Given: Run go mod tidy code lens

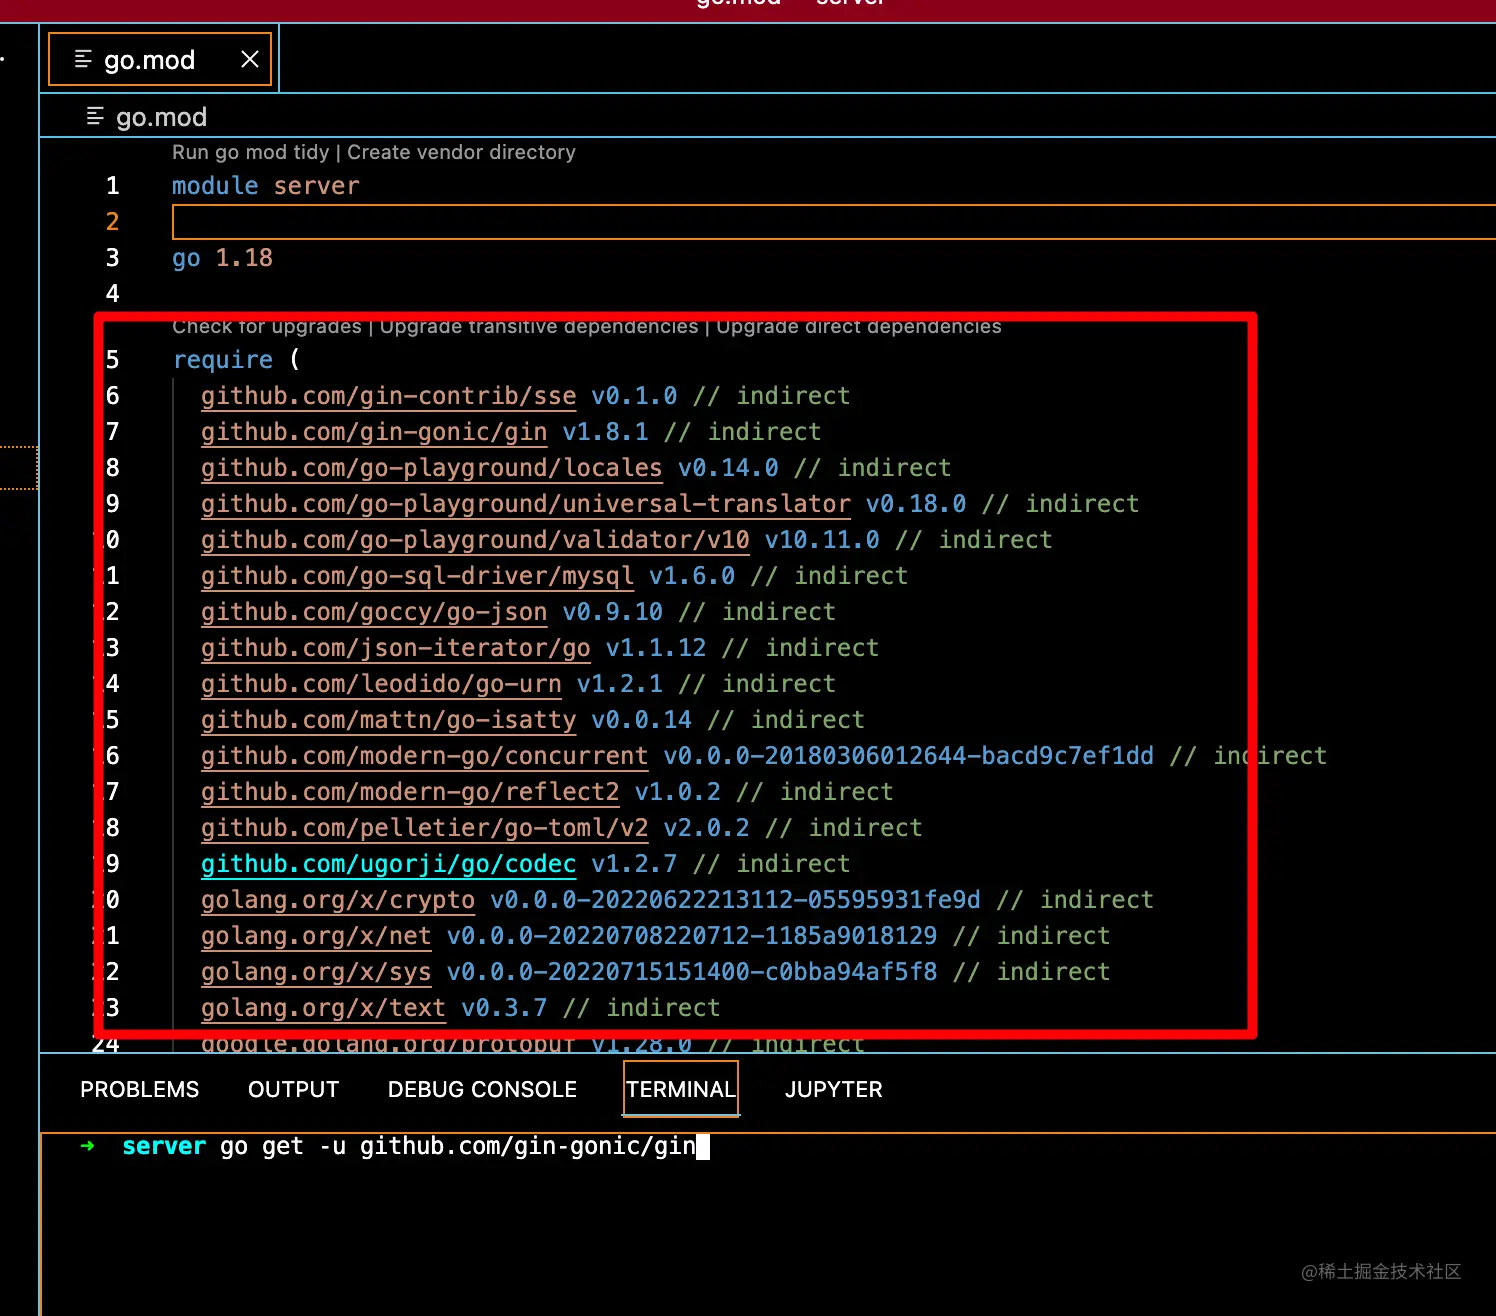Looking at the screenshot, I should (x=250, y=152).
